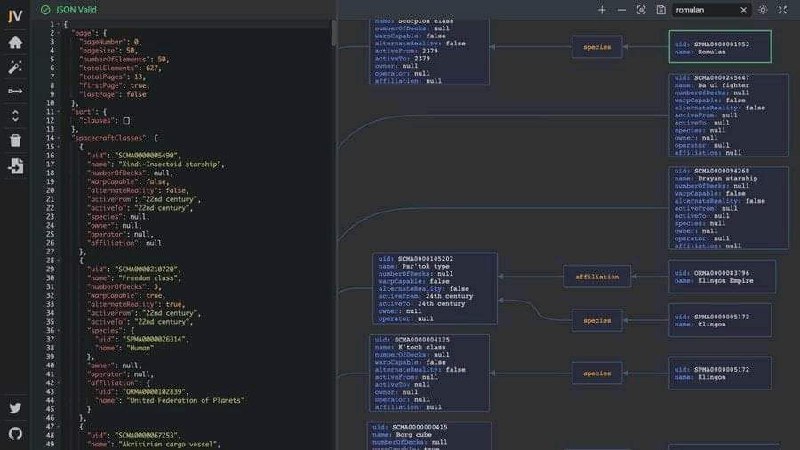This screenshot has height=450, width=800.
Task: Save the graph with the save icon
Action: [661, 10]
